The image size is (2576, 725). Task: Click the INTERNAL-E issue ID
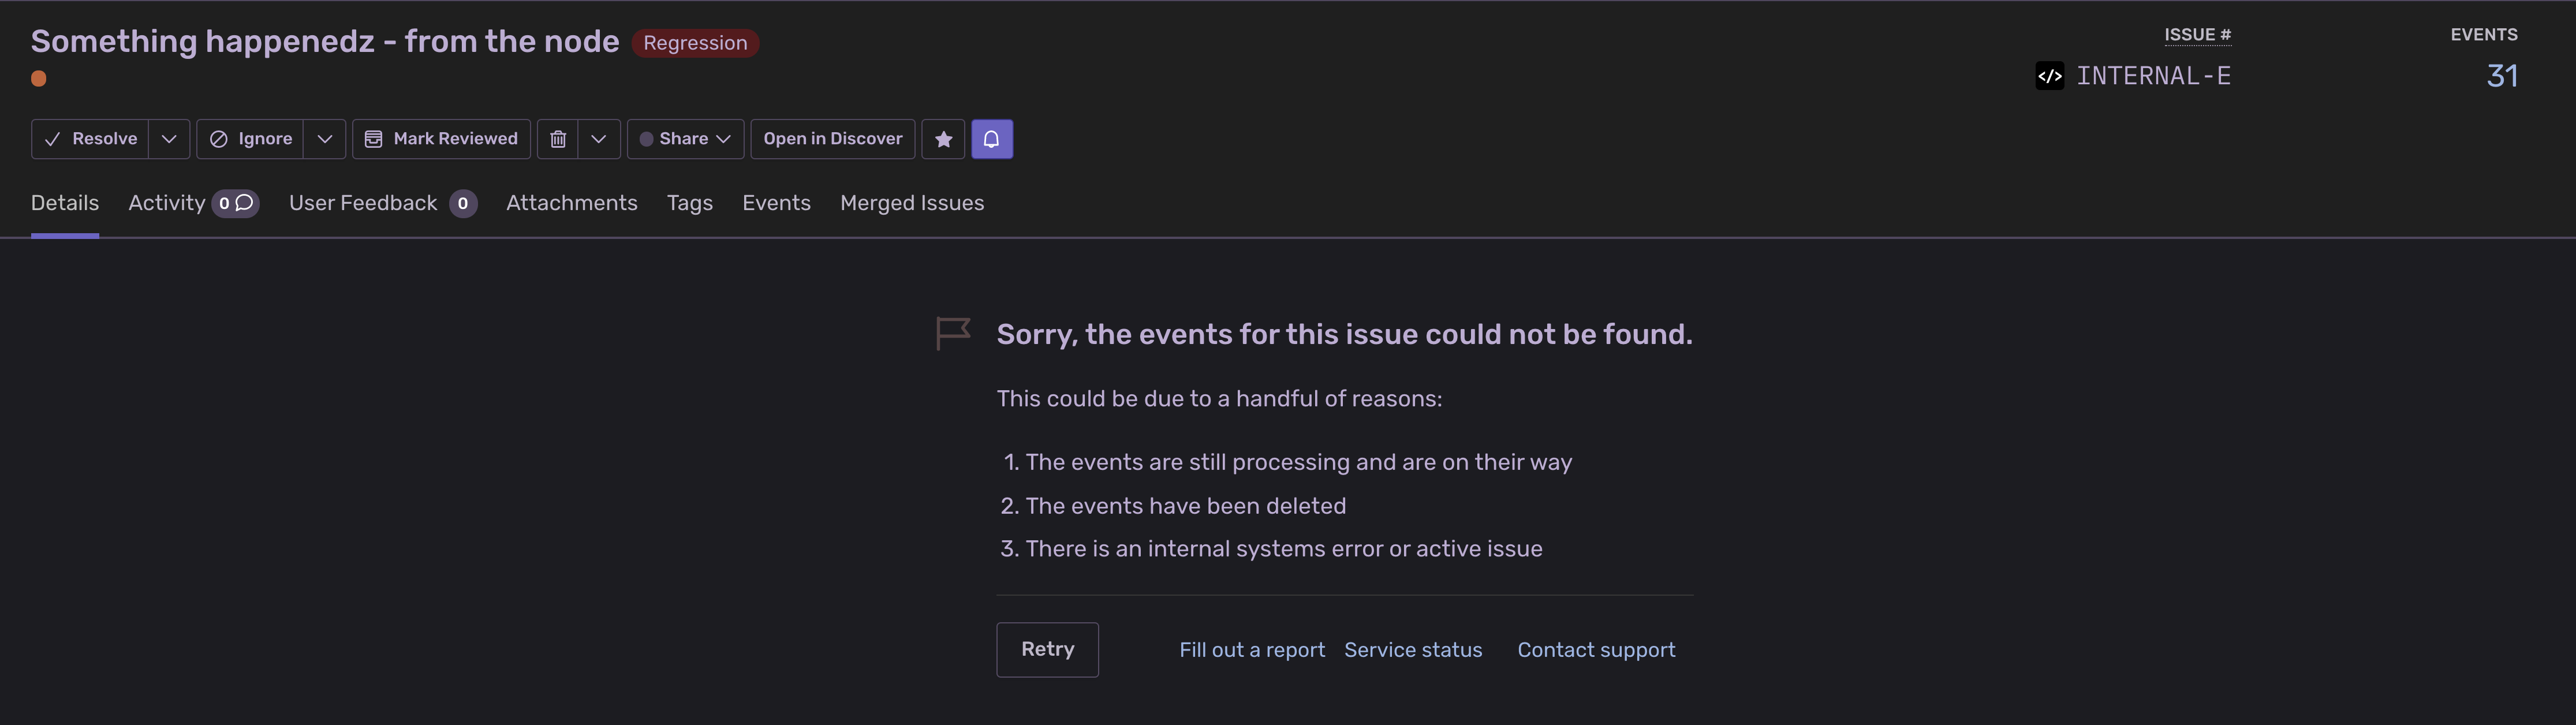(2154, 76)
